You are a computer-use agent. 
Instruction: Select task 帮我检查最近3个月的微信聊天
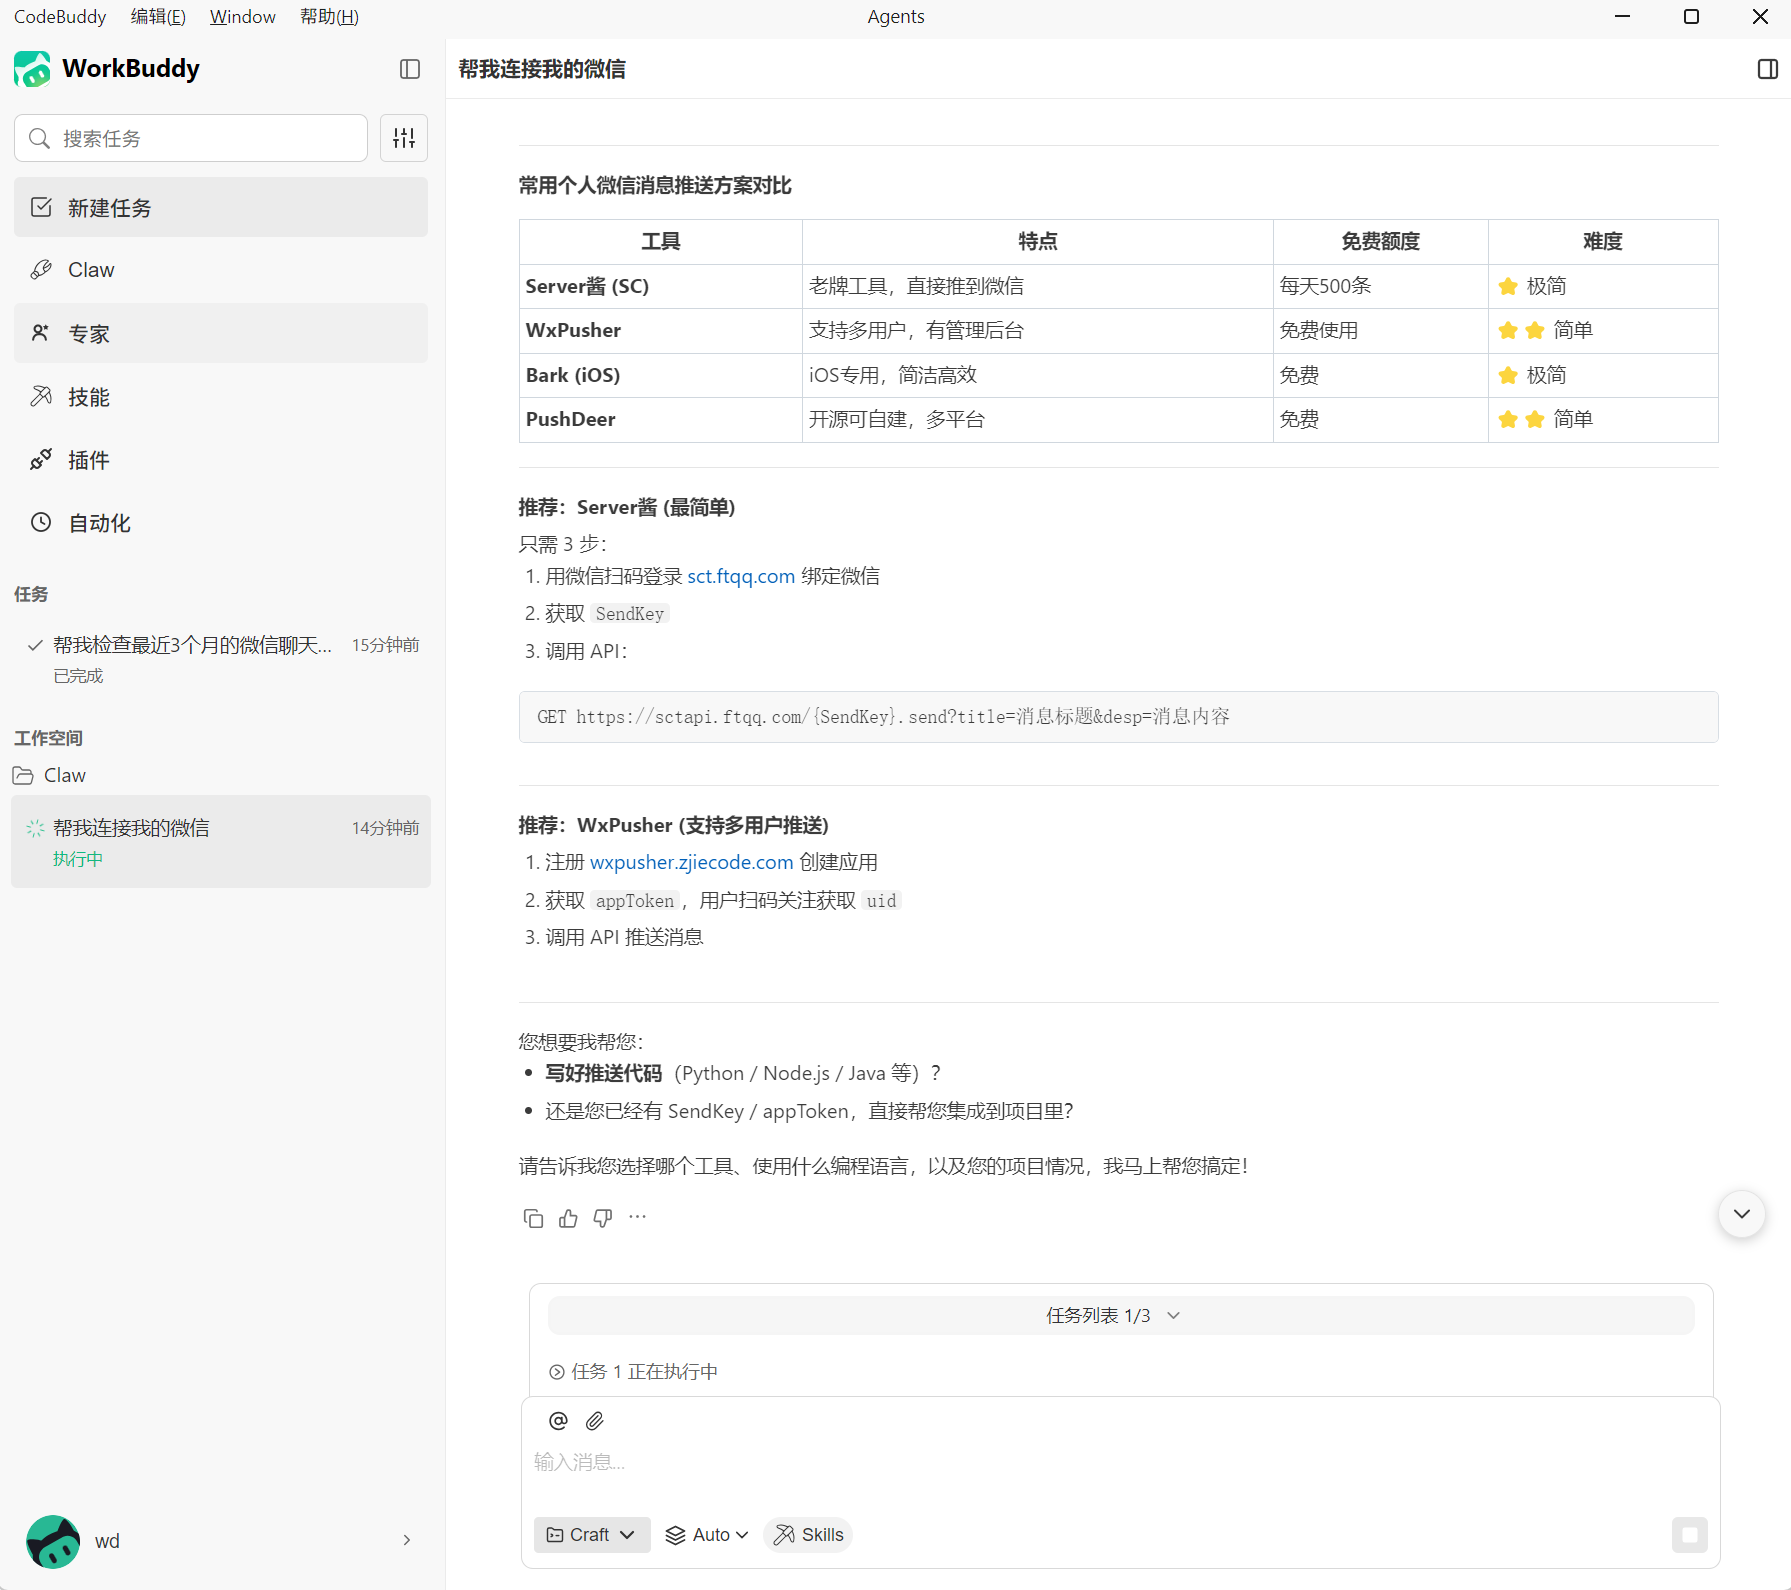tap(221, 660)
